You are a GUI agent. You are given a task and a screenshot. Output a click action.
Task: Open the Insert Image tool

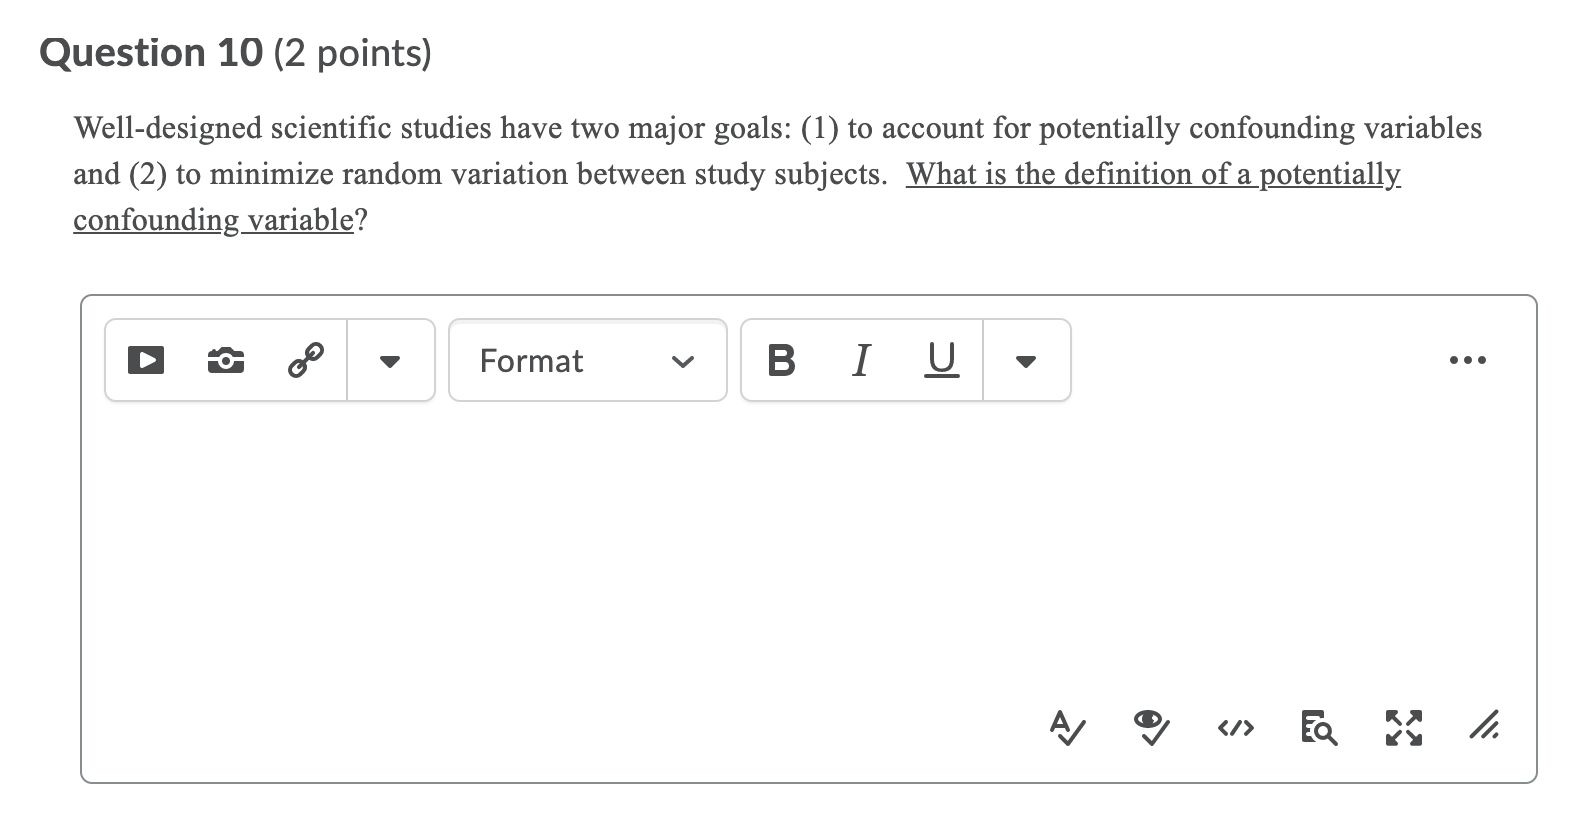pos(225,360)
